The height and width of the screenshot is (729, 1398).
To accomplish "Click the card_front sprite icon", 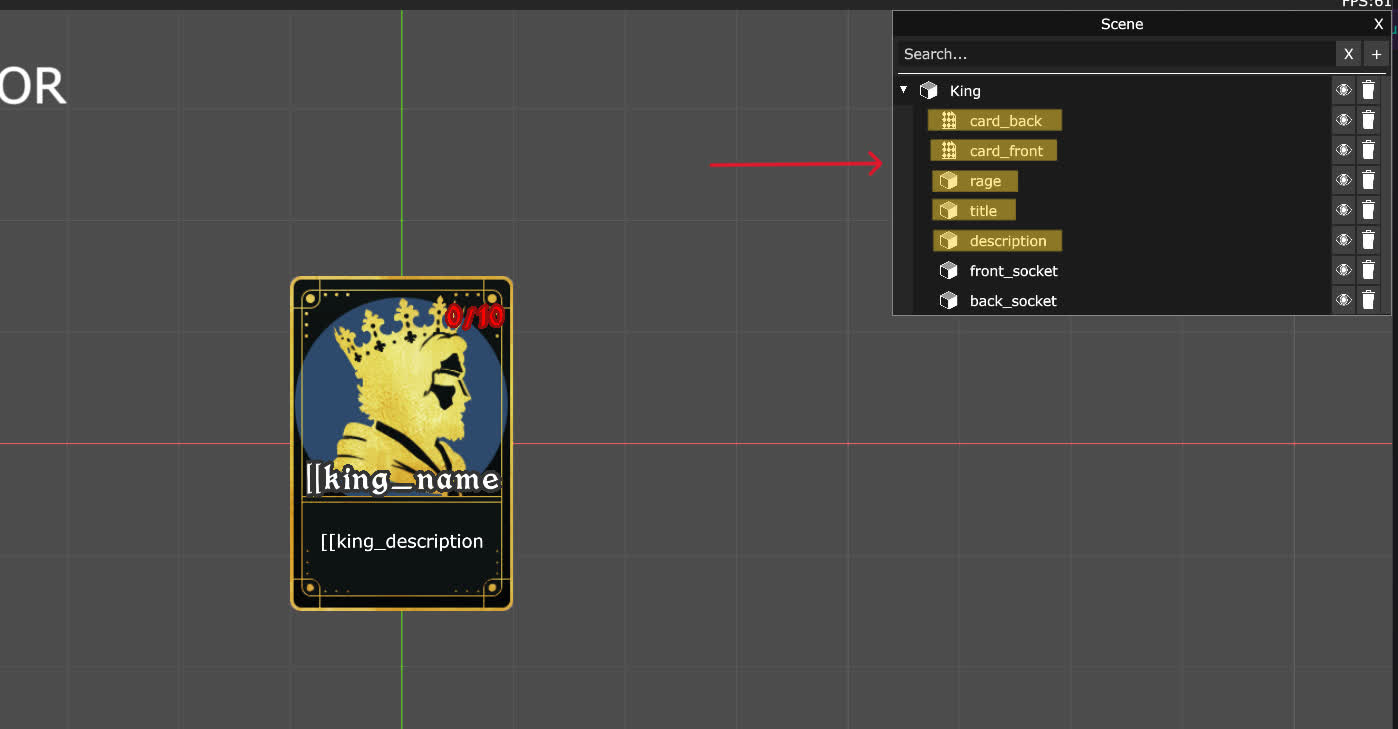I will [x=949, y=151].
